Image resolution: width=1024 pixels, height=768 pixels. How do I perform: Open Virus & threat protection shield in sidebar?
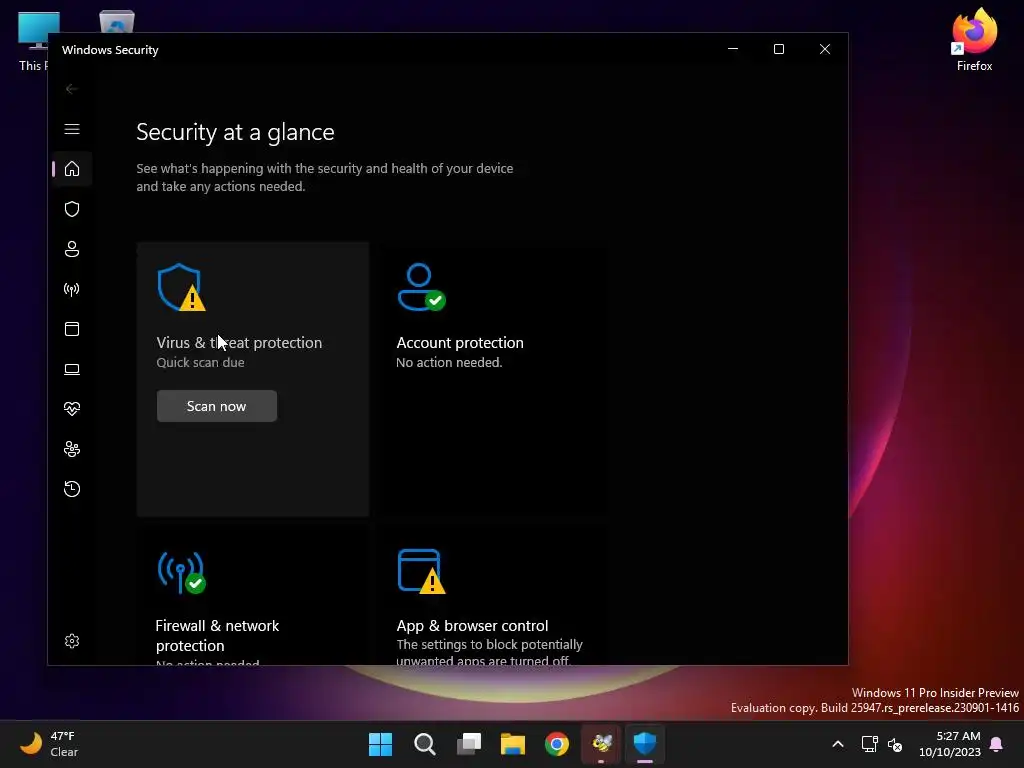pos(72,209)
